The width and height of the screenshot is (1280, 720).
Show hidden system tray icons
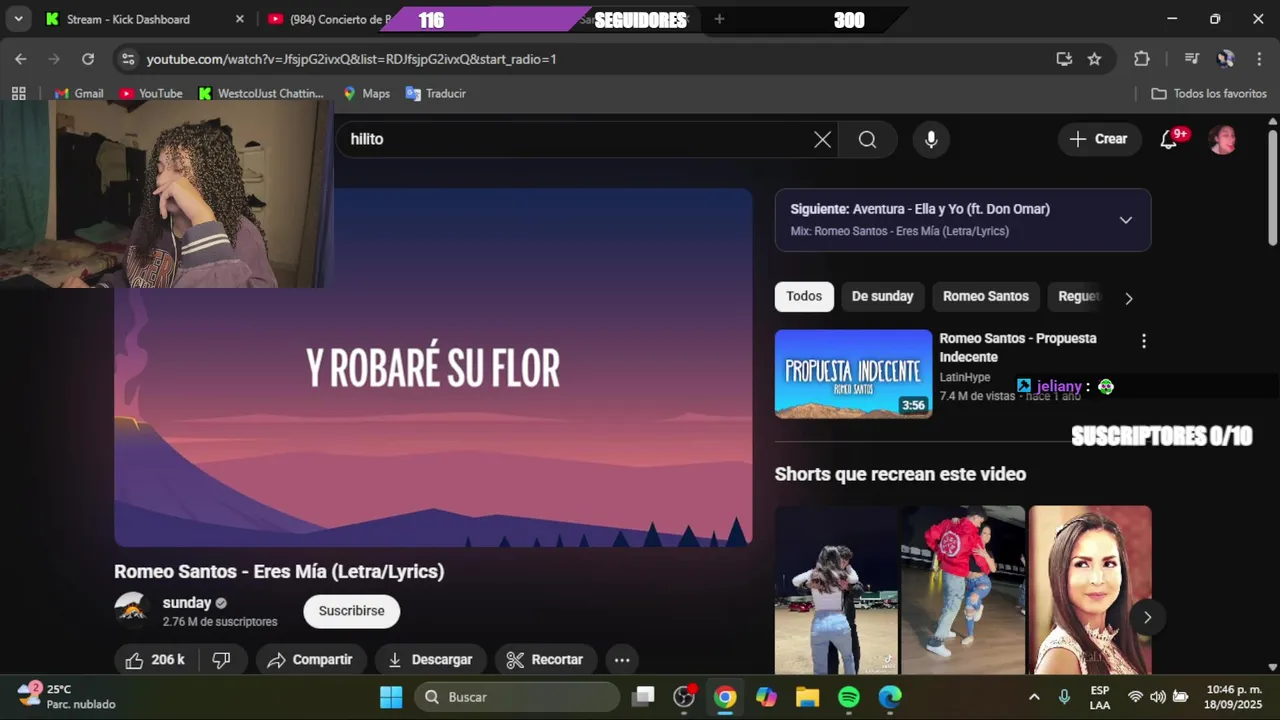pyautogui.click(x=1034, y=697)
